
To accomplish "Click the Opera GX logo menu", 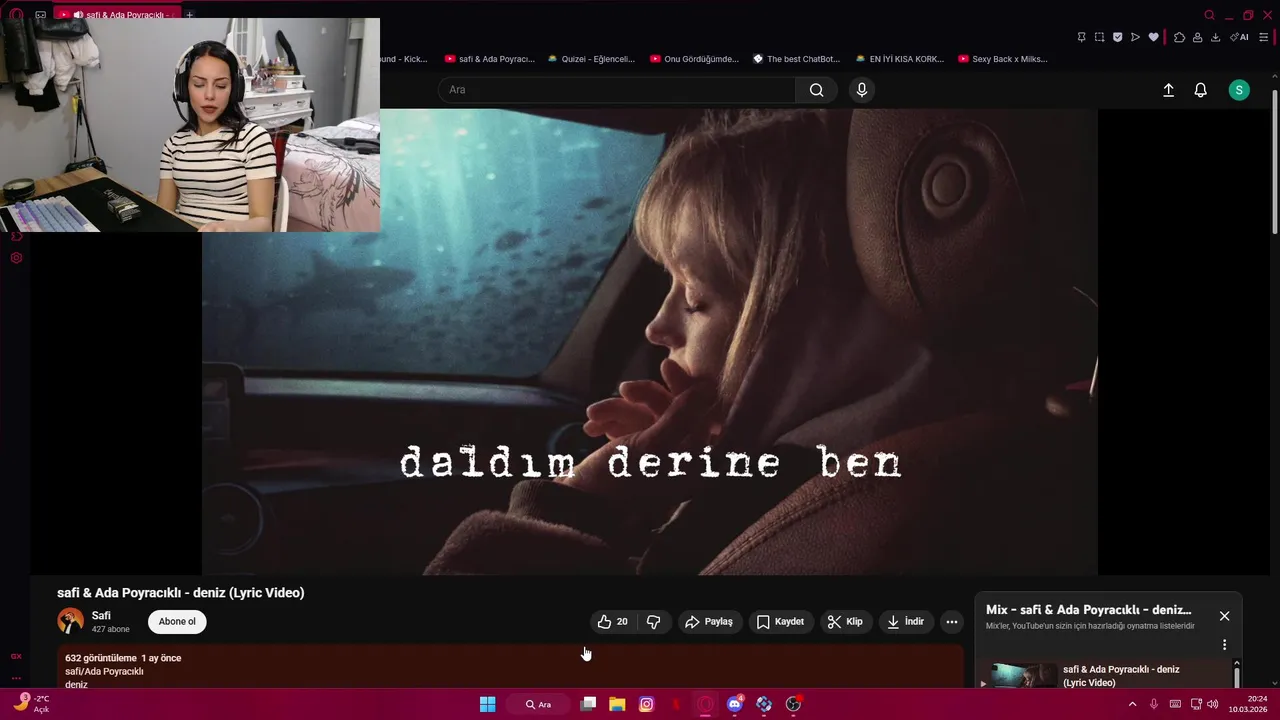I will (16, 15).
